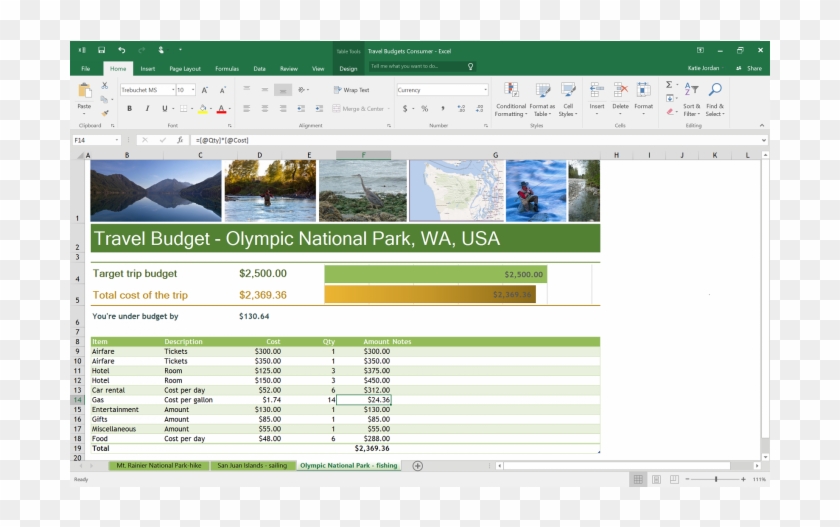840x527 pixels.
Task: Click the Paste clipboard icon
Action: click(x=84, y=91)
